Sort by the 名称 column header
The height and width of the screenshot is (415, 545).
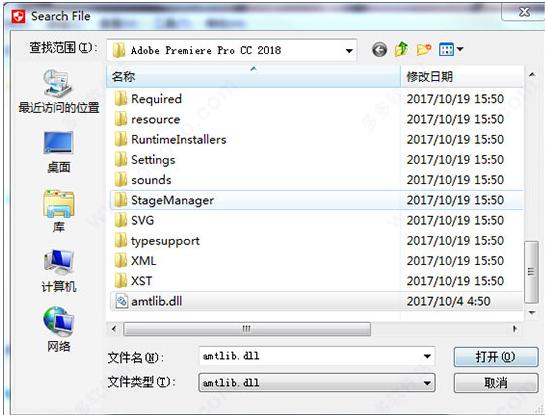pyautogui.click(x=253, y=76)
